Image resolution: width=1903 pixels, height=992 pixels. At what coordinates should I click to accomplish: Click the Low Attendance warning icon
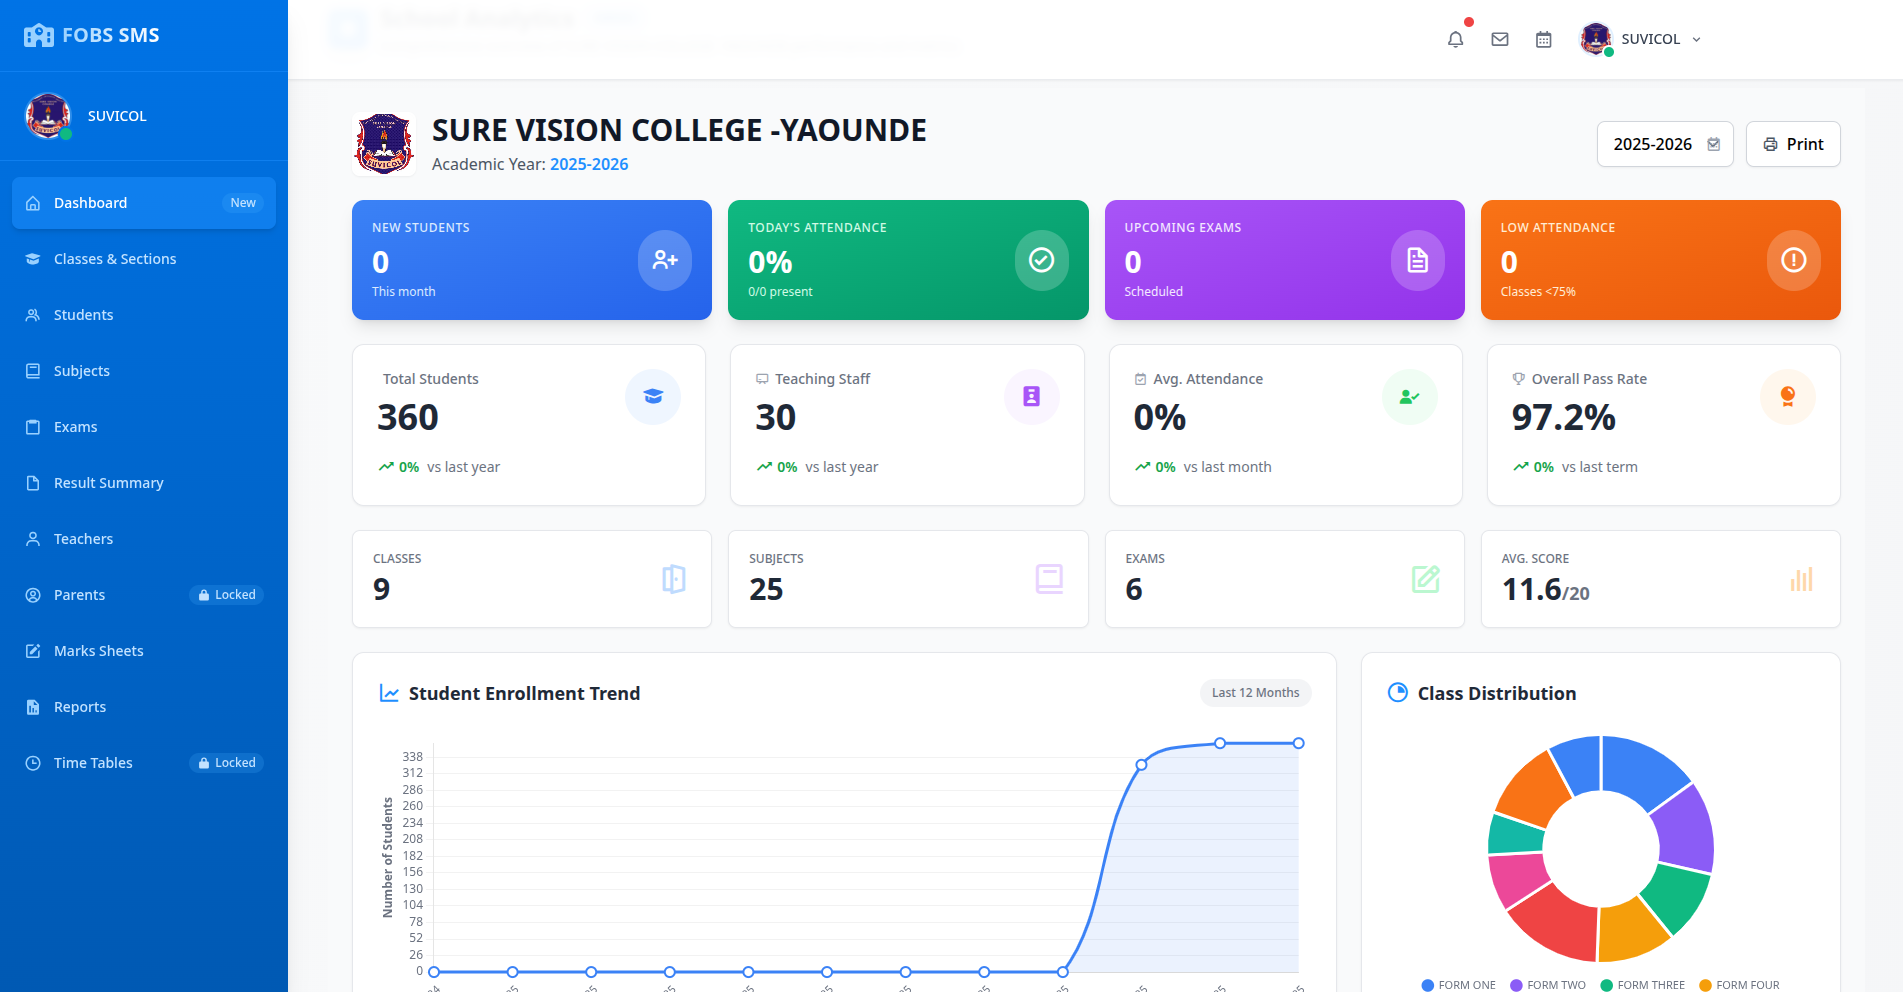click(1793, 260)
